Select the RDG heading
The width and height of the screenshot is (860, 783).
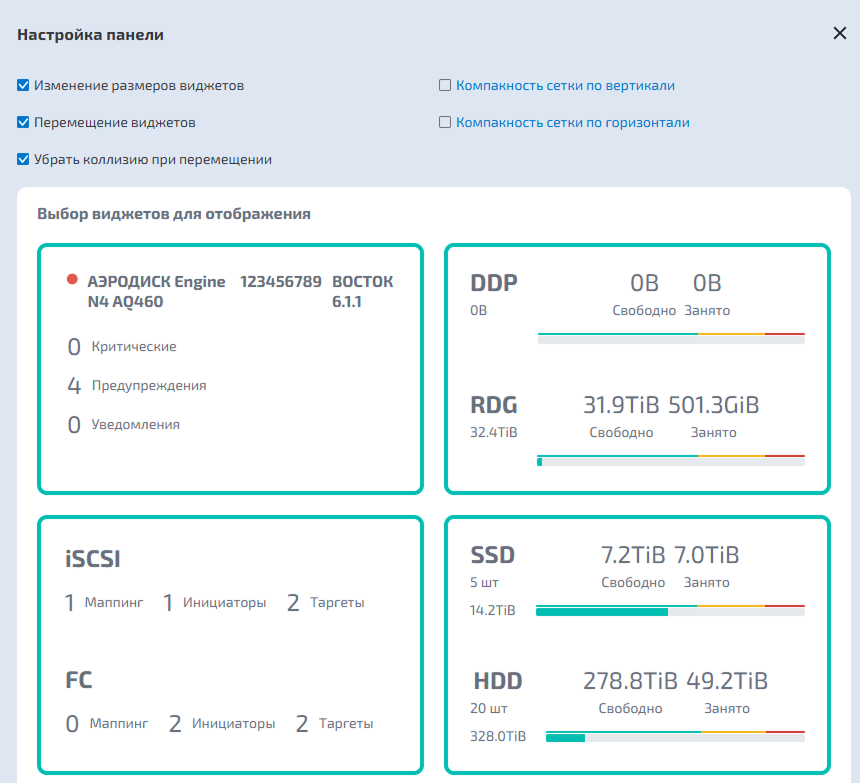pos(494,405)
